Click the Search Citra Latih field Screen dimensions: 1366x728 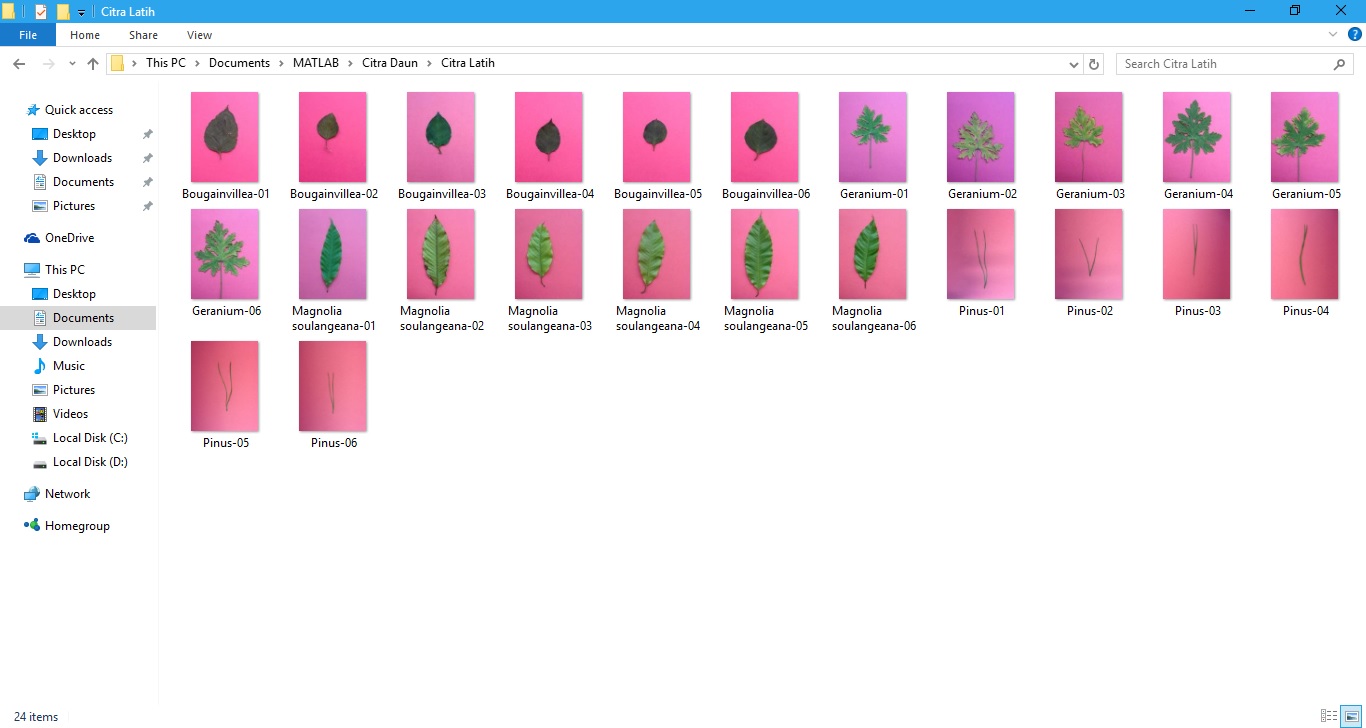tap(1222, 64)
